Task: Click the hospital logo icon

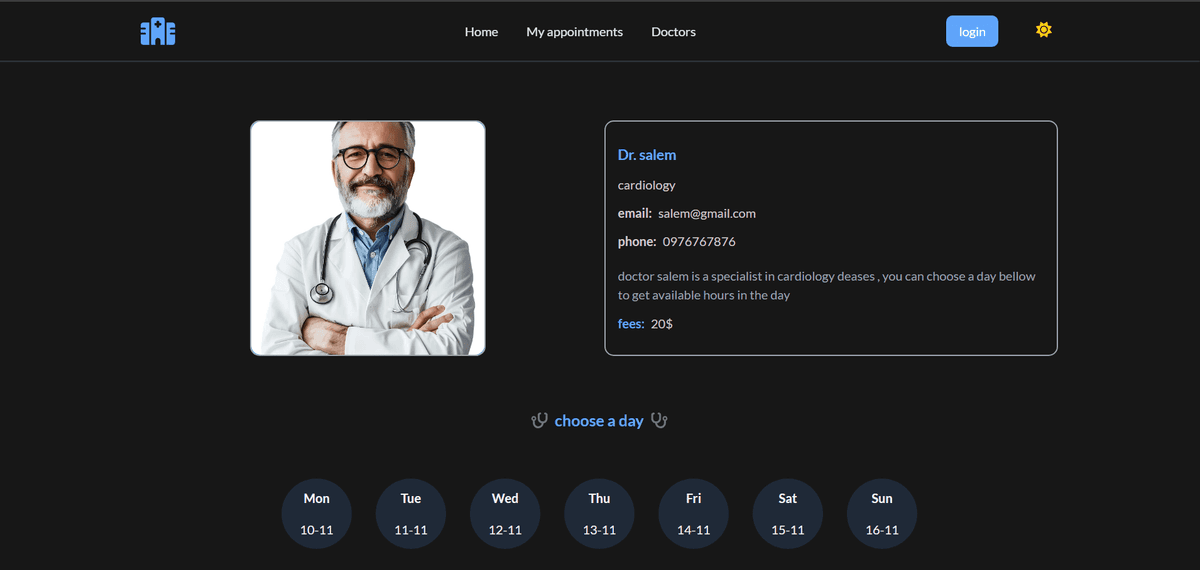Action: [158, 32]
